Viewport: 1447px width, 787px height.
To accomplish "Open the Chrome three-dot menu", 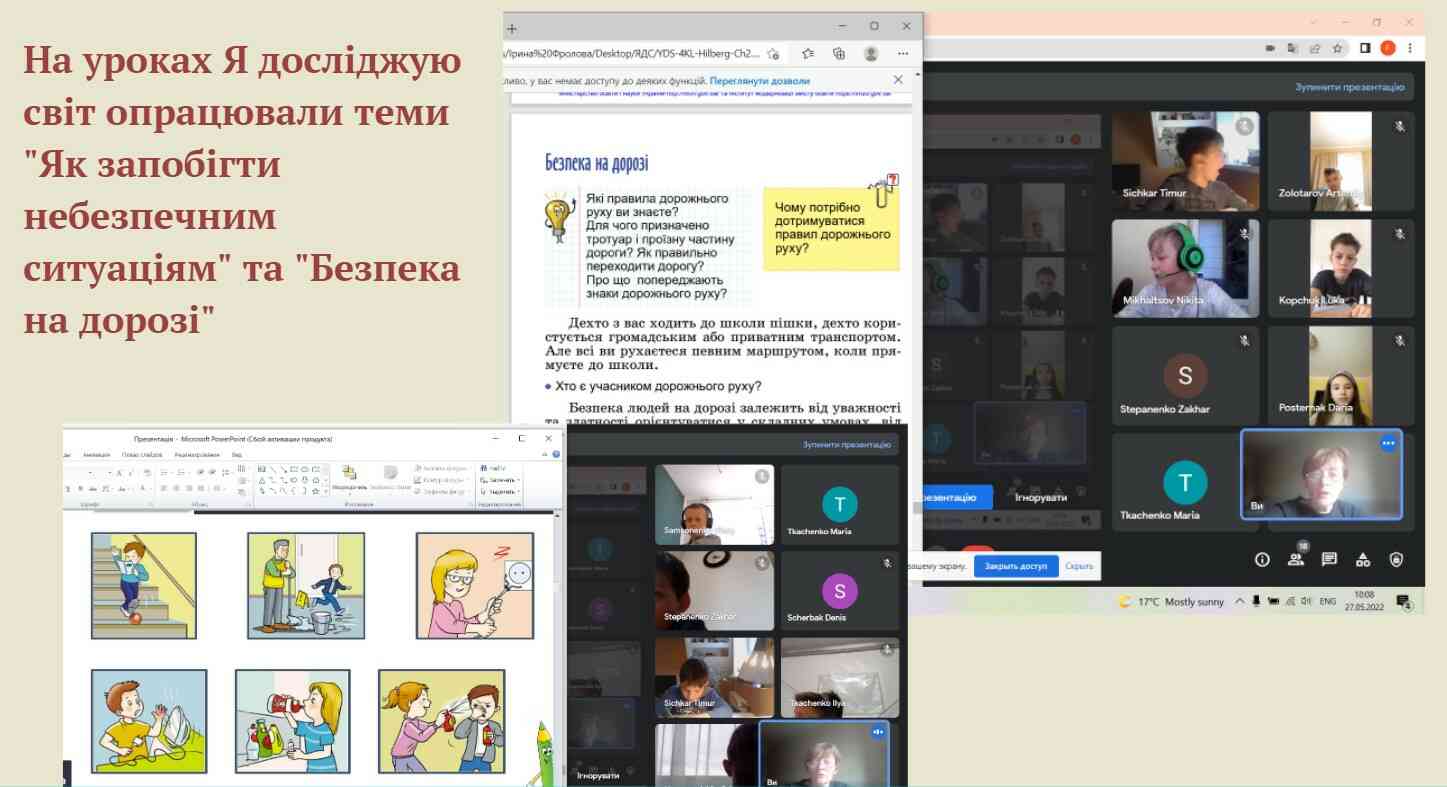I will click(x=1410, y=48).
